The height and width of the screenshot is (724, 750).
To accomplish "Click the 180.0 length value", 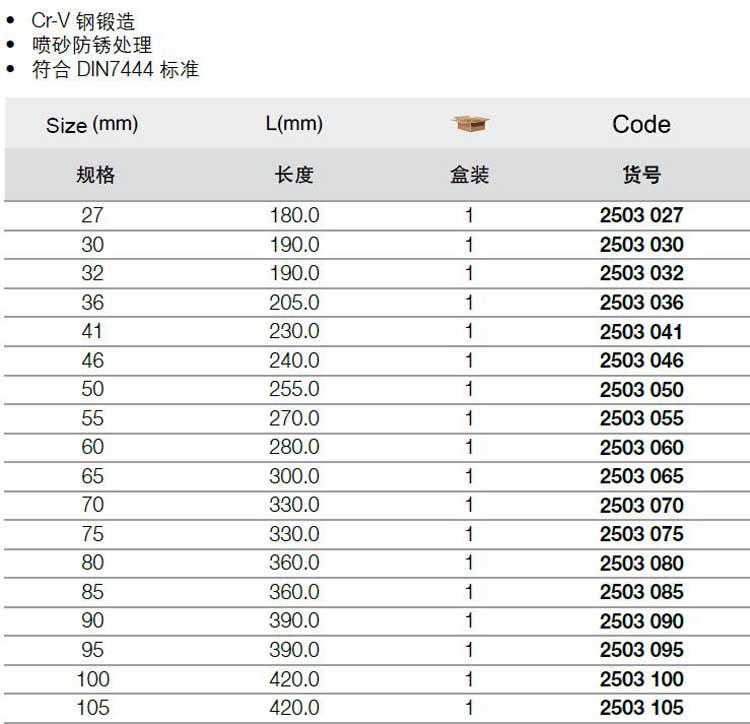I will pos(294,215).
